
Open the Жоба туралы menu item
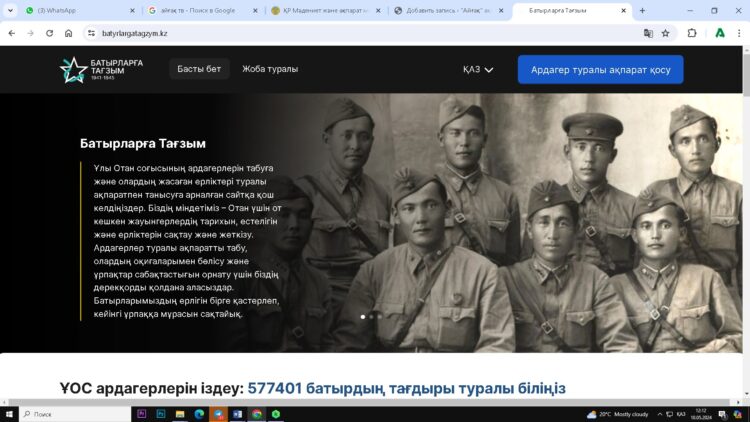270,69
